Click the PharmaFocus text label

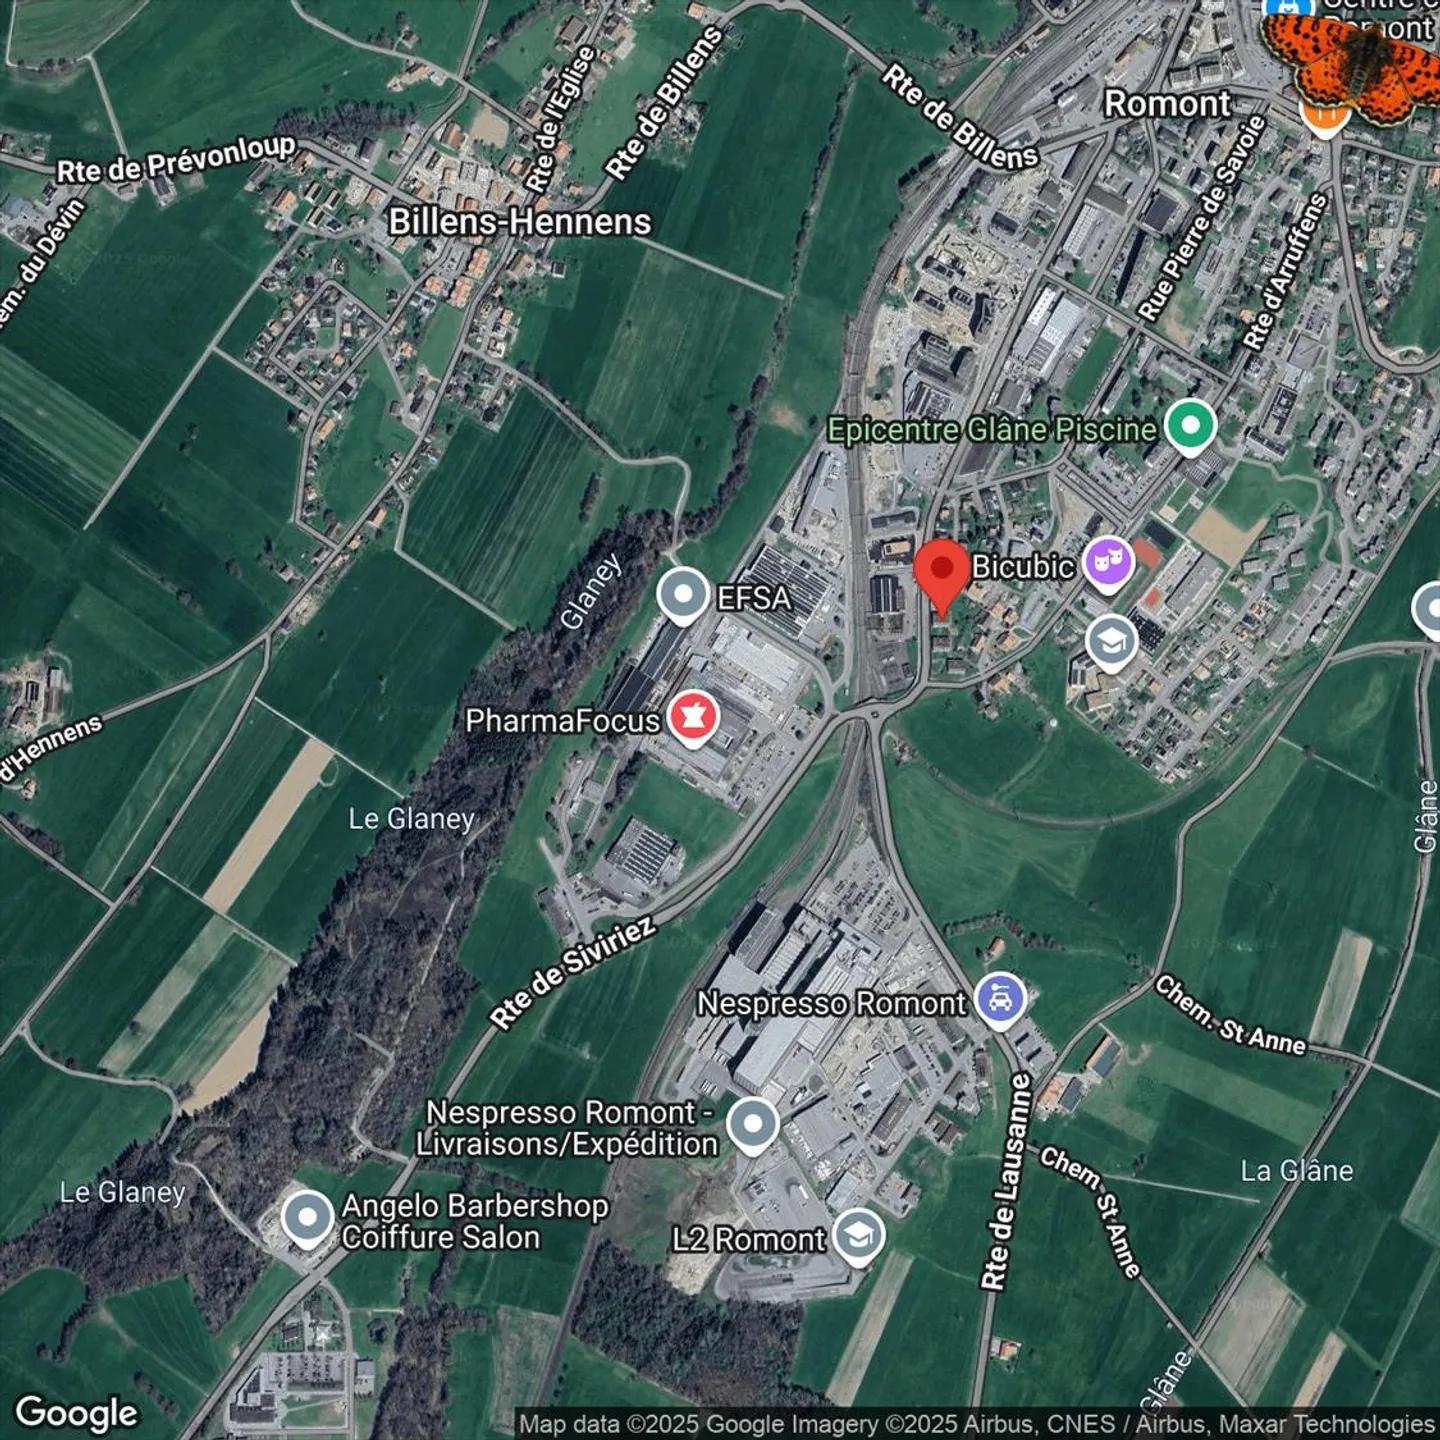coord(562,720)
